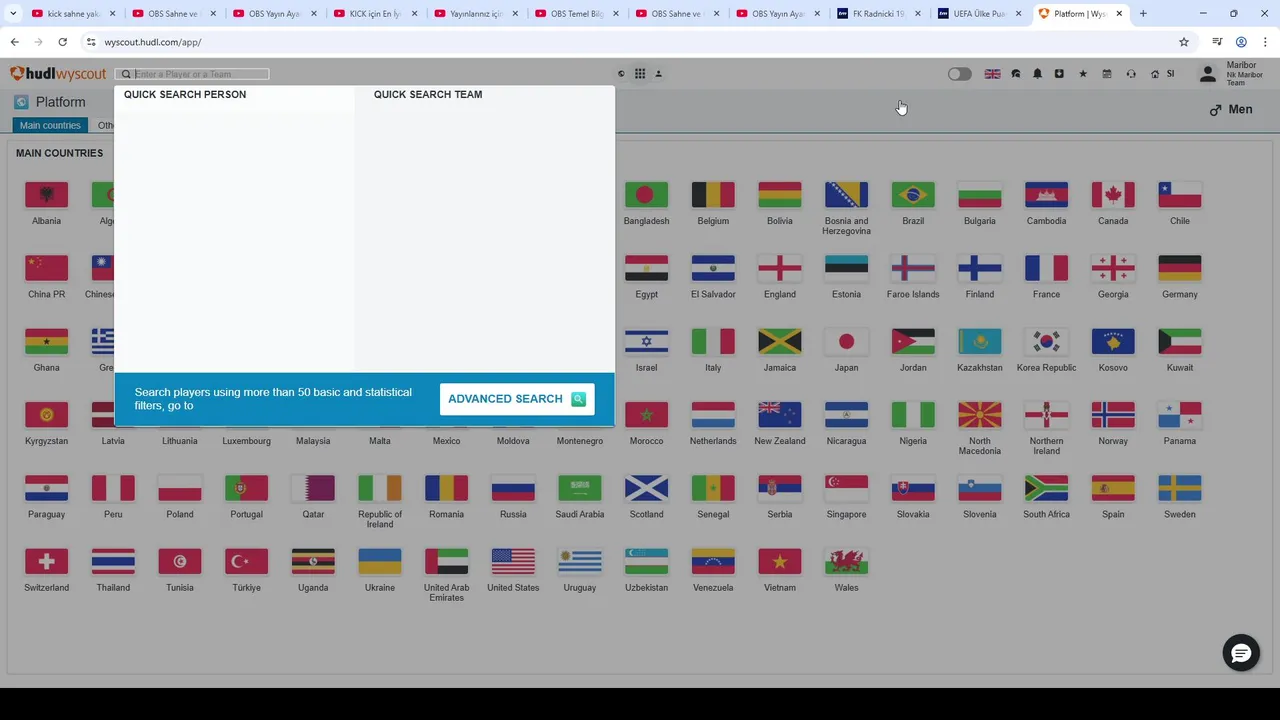Image resolution: width=1280 pixels, height=720 pixels.
Task: Click the Portugal country label
Action: pyautogui.click(x=247, y=514)
